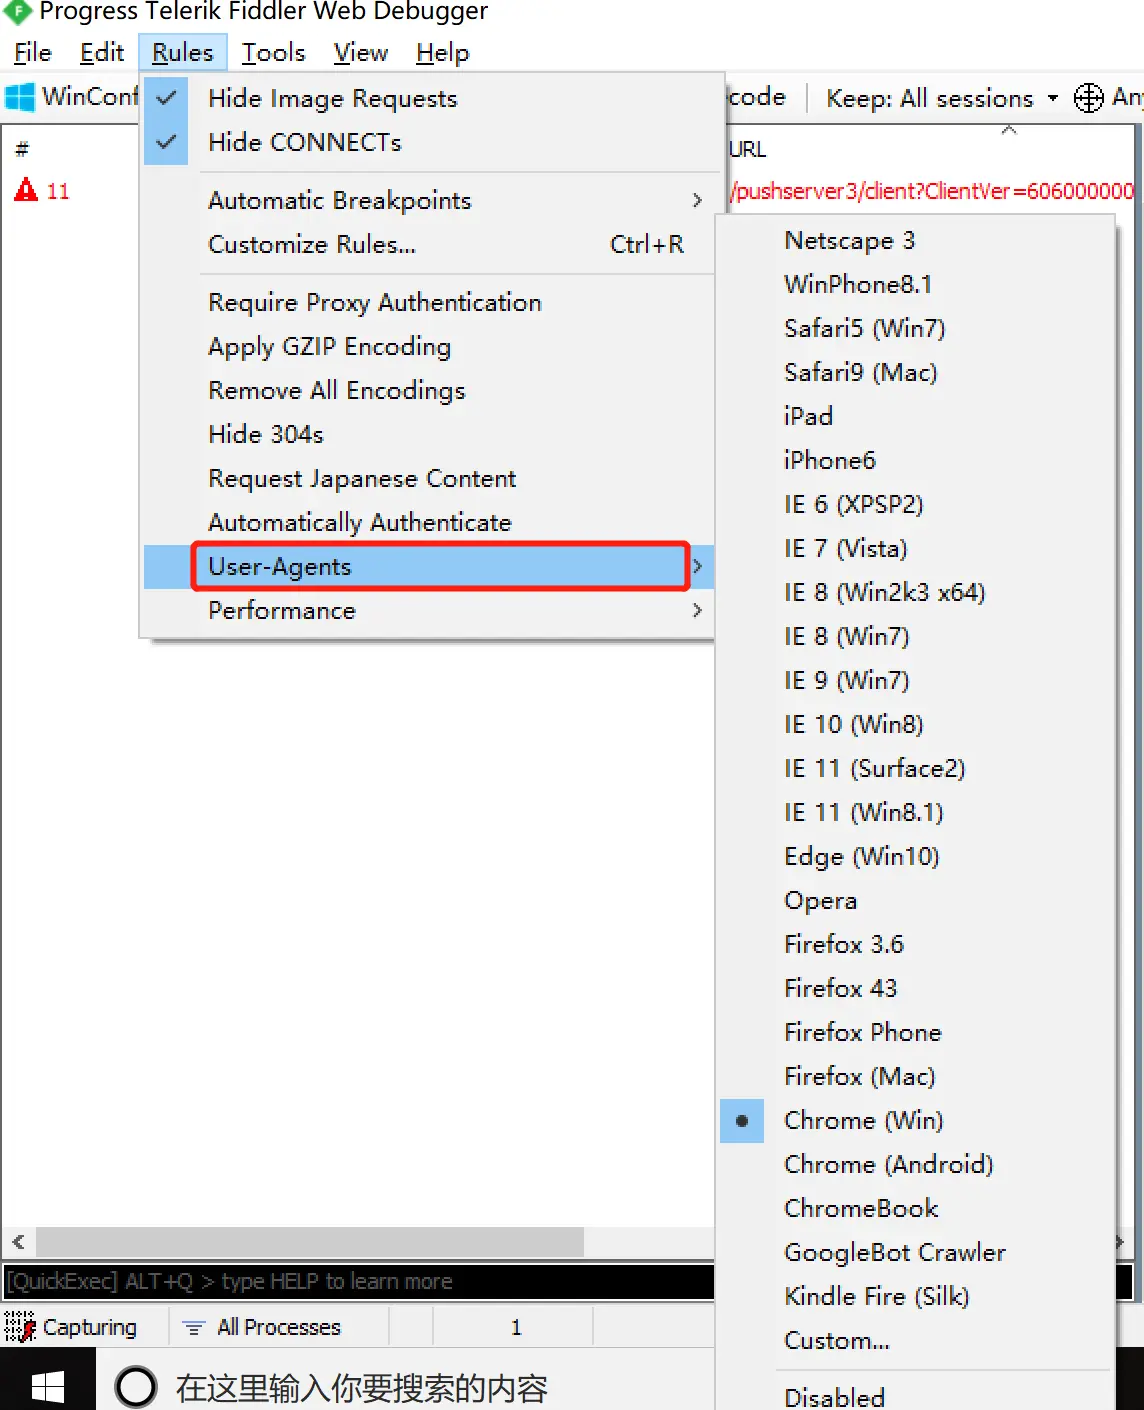Uncheck Hide CONNECTs option
Viewport: 1144px width, 1410px height.
coord(428,142)
